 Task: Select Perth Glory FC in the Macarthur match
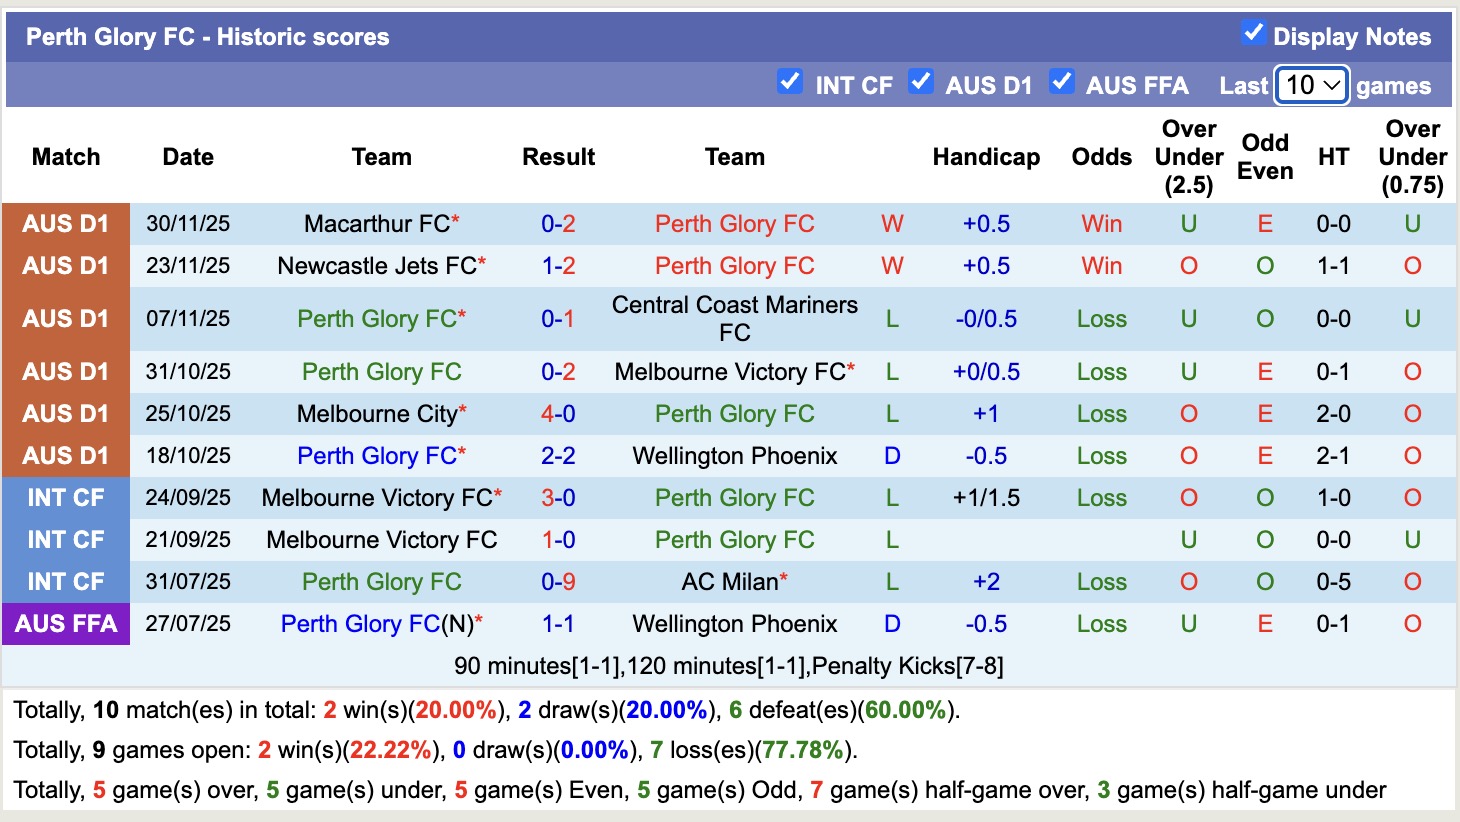pos(734,223)
